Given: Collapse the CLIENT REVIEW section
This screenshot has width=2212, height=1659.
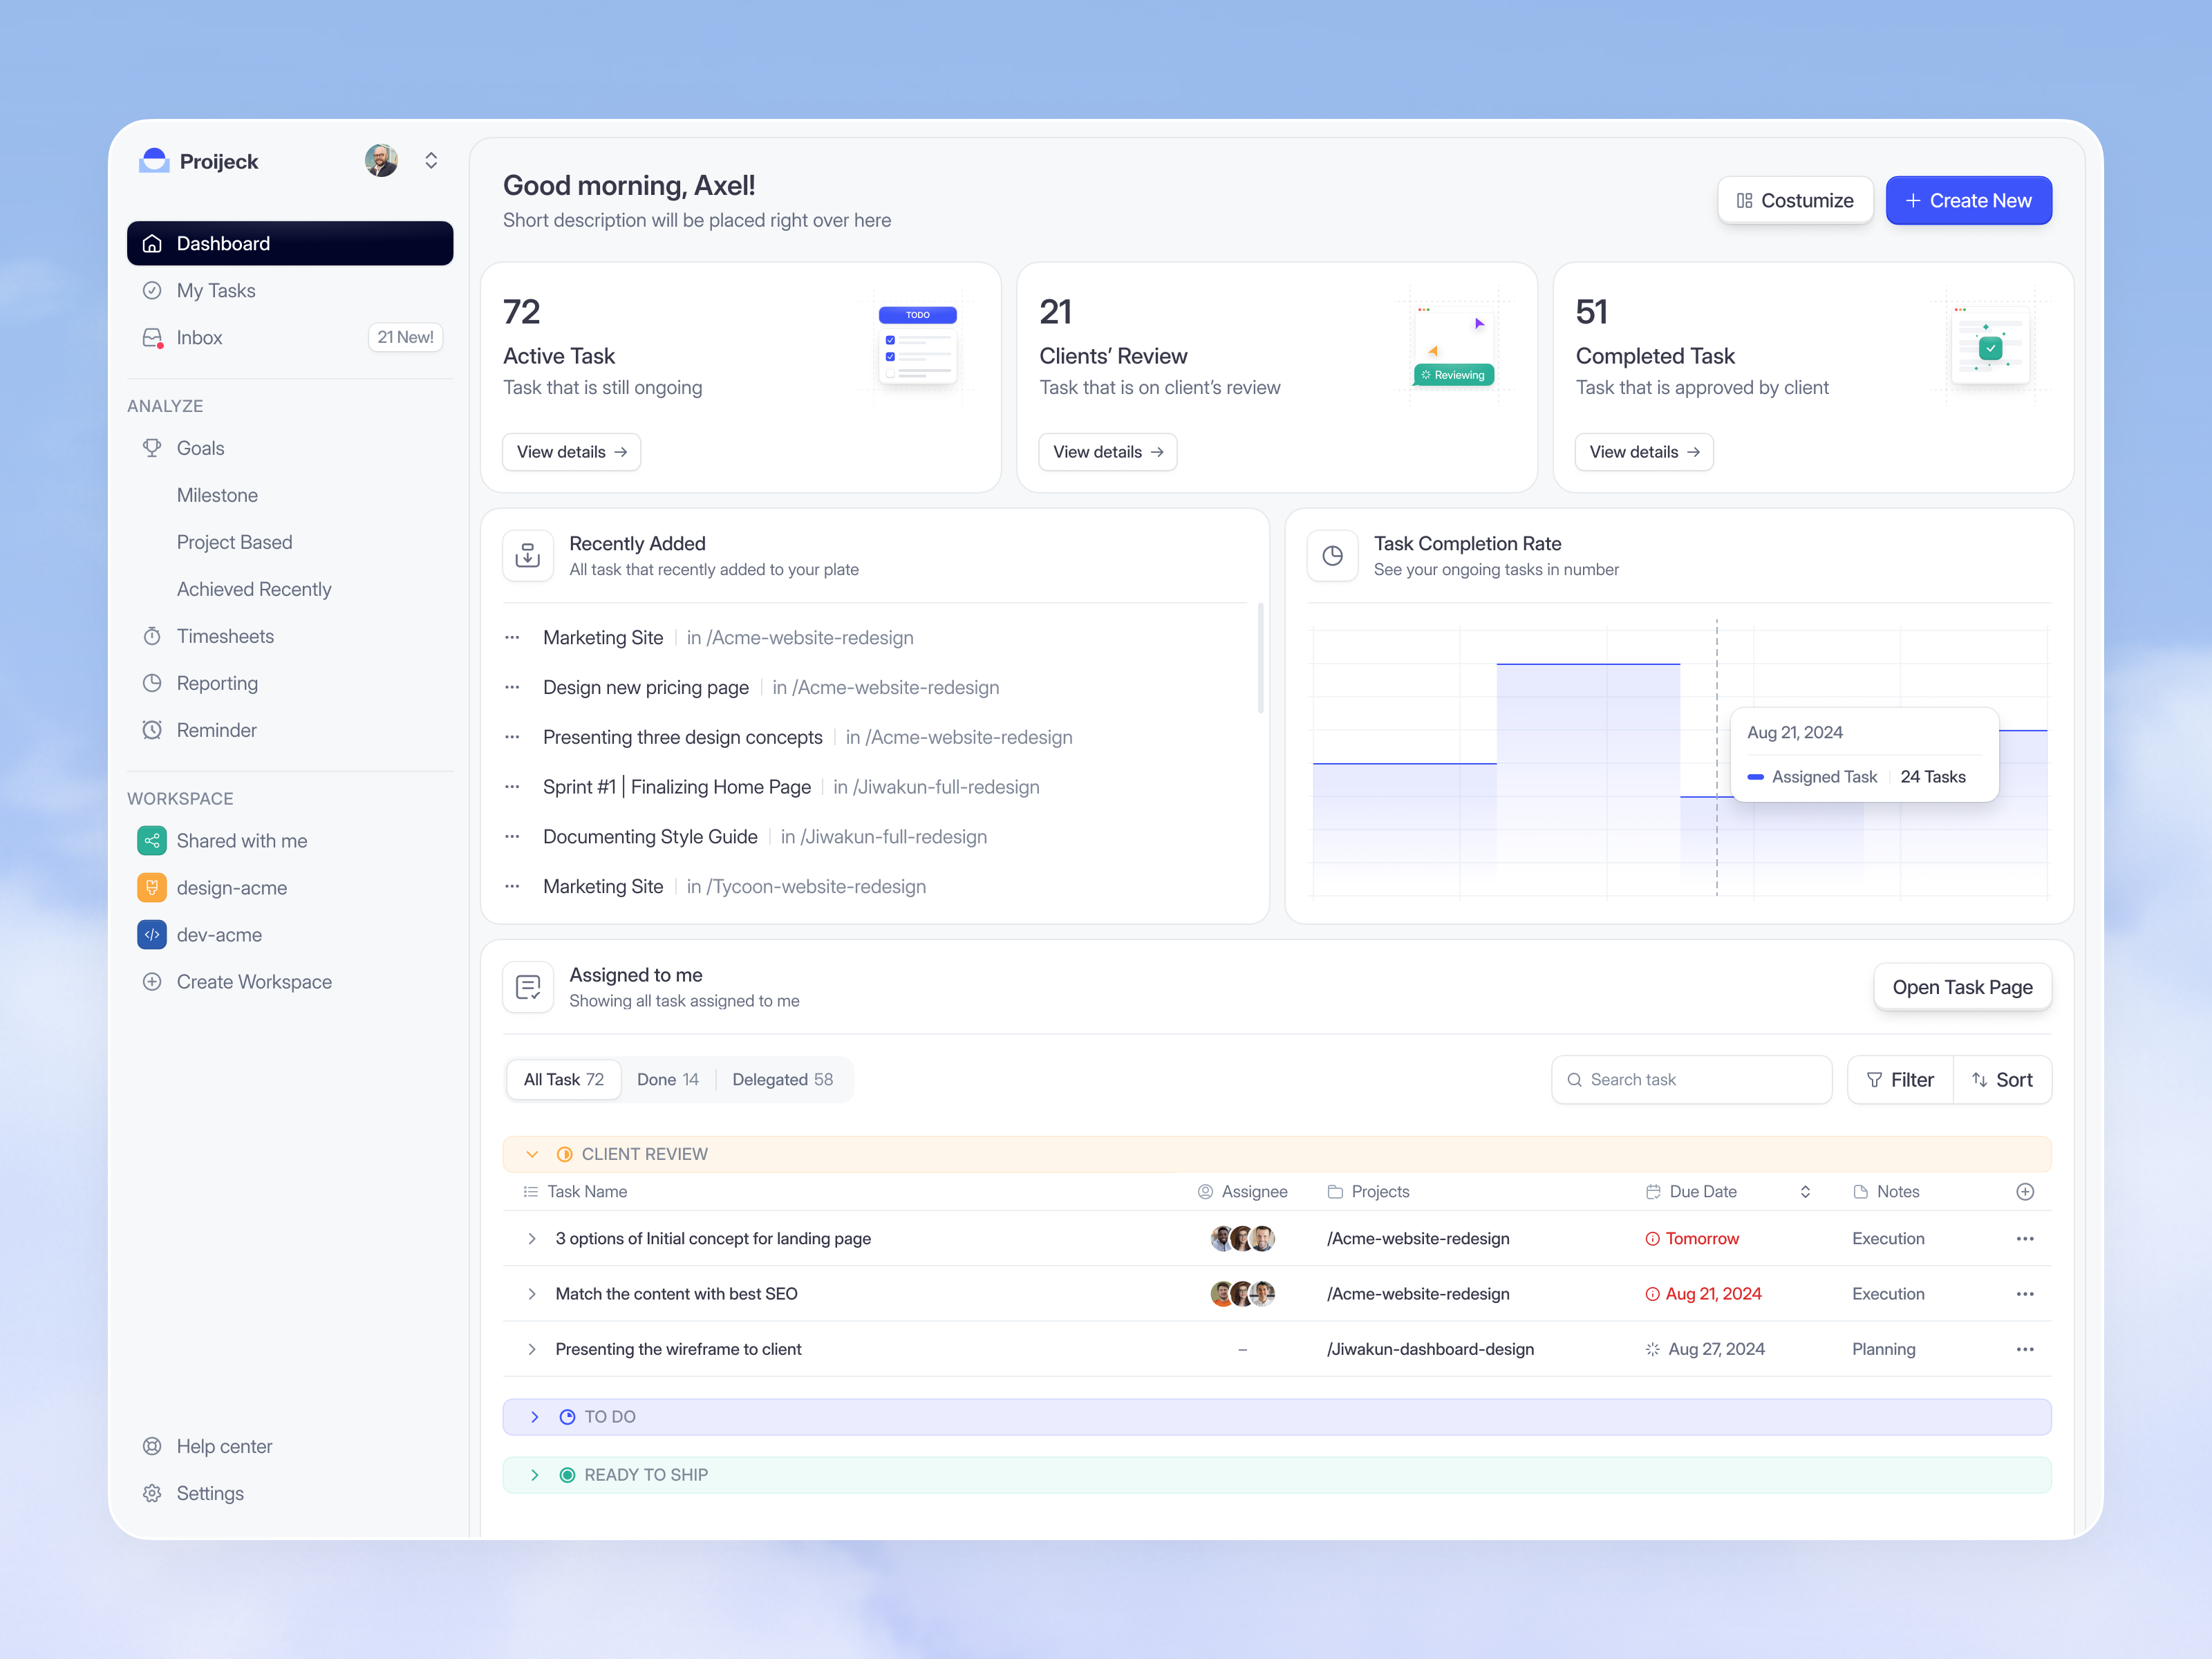Looking at the screenshot, I should [x=531, y=1153].
